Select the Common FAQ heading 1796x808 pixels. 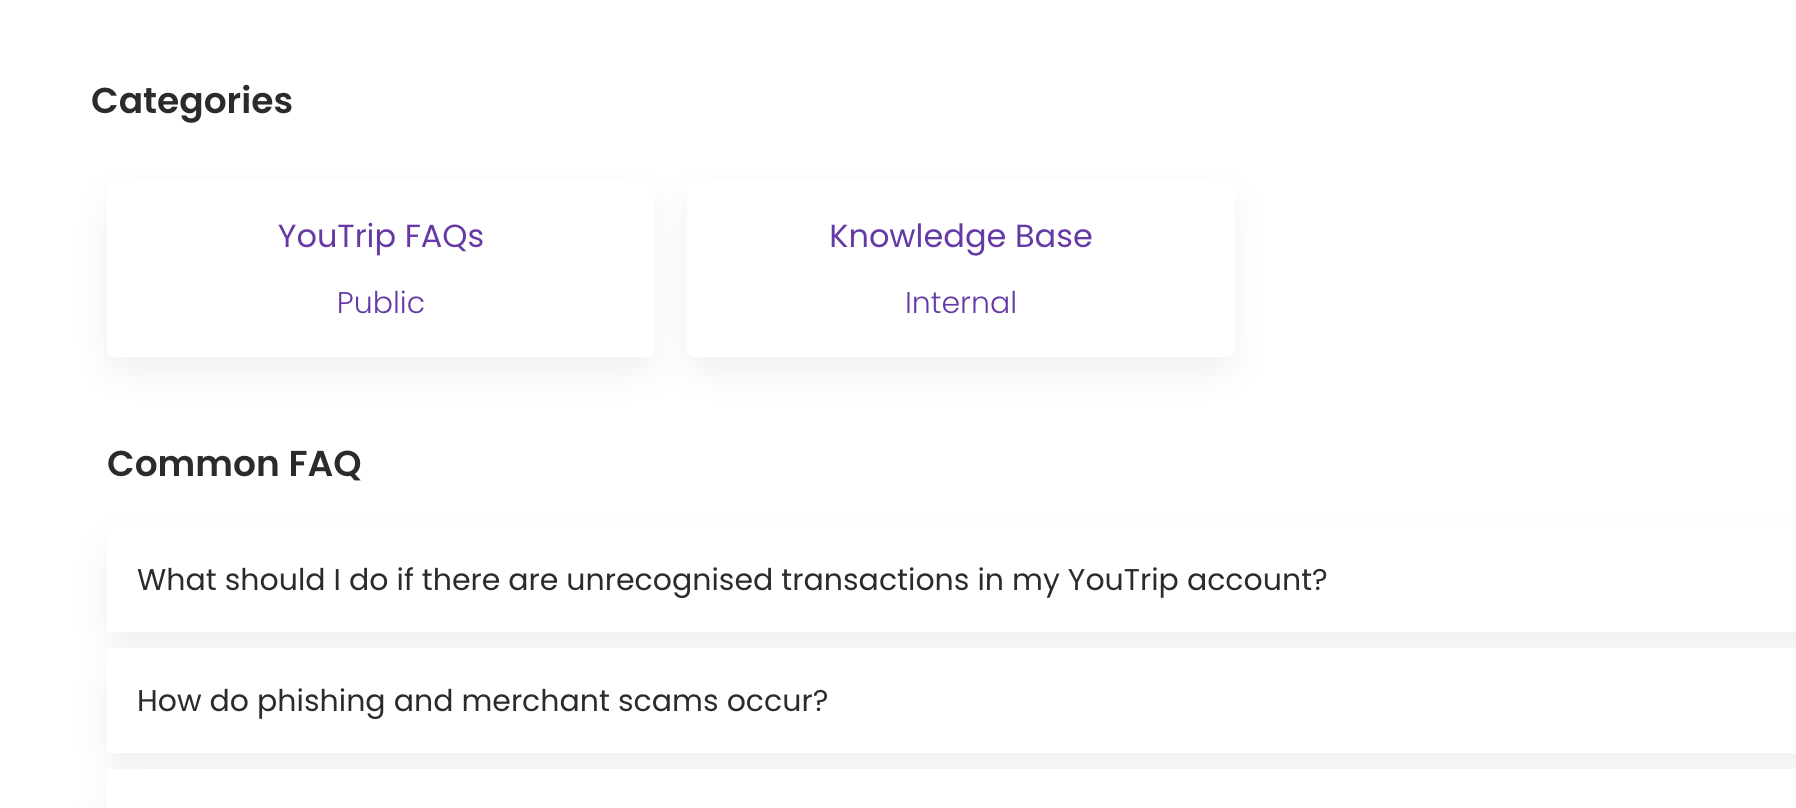pyautogui.click(x=234, y=464)
